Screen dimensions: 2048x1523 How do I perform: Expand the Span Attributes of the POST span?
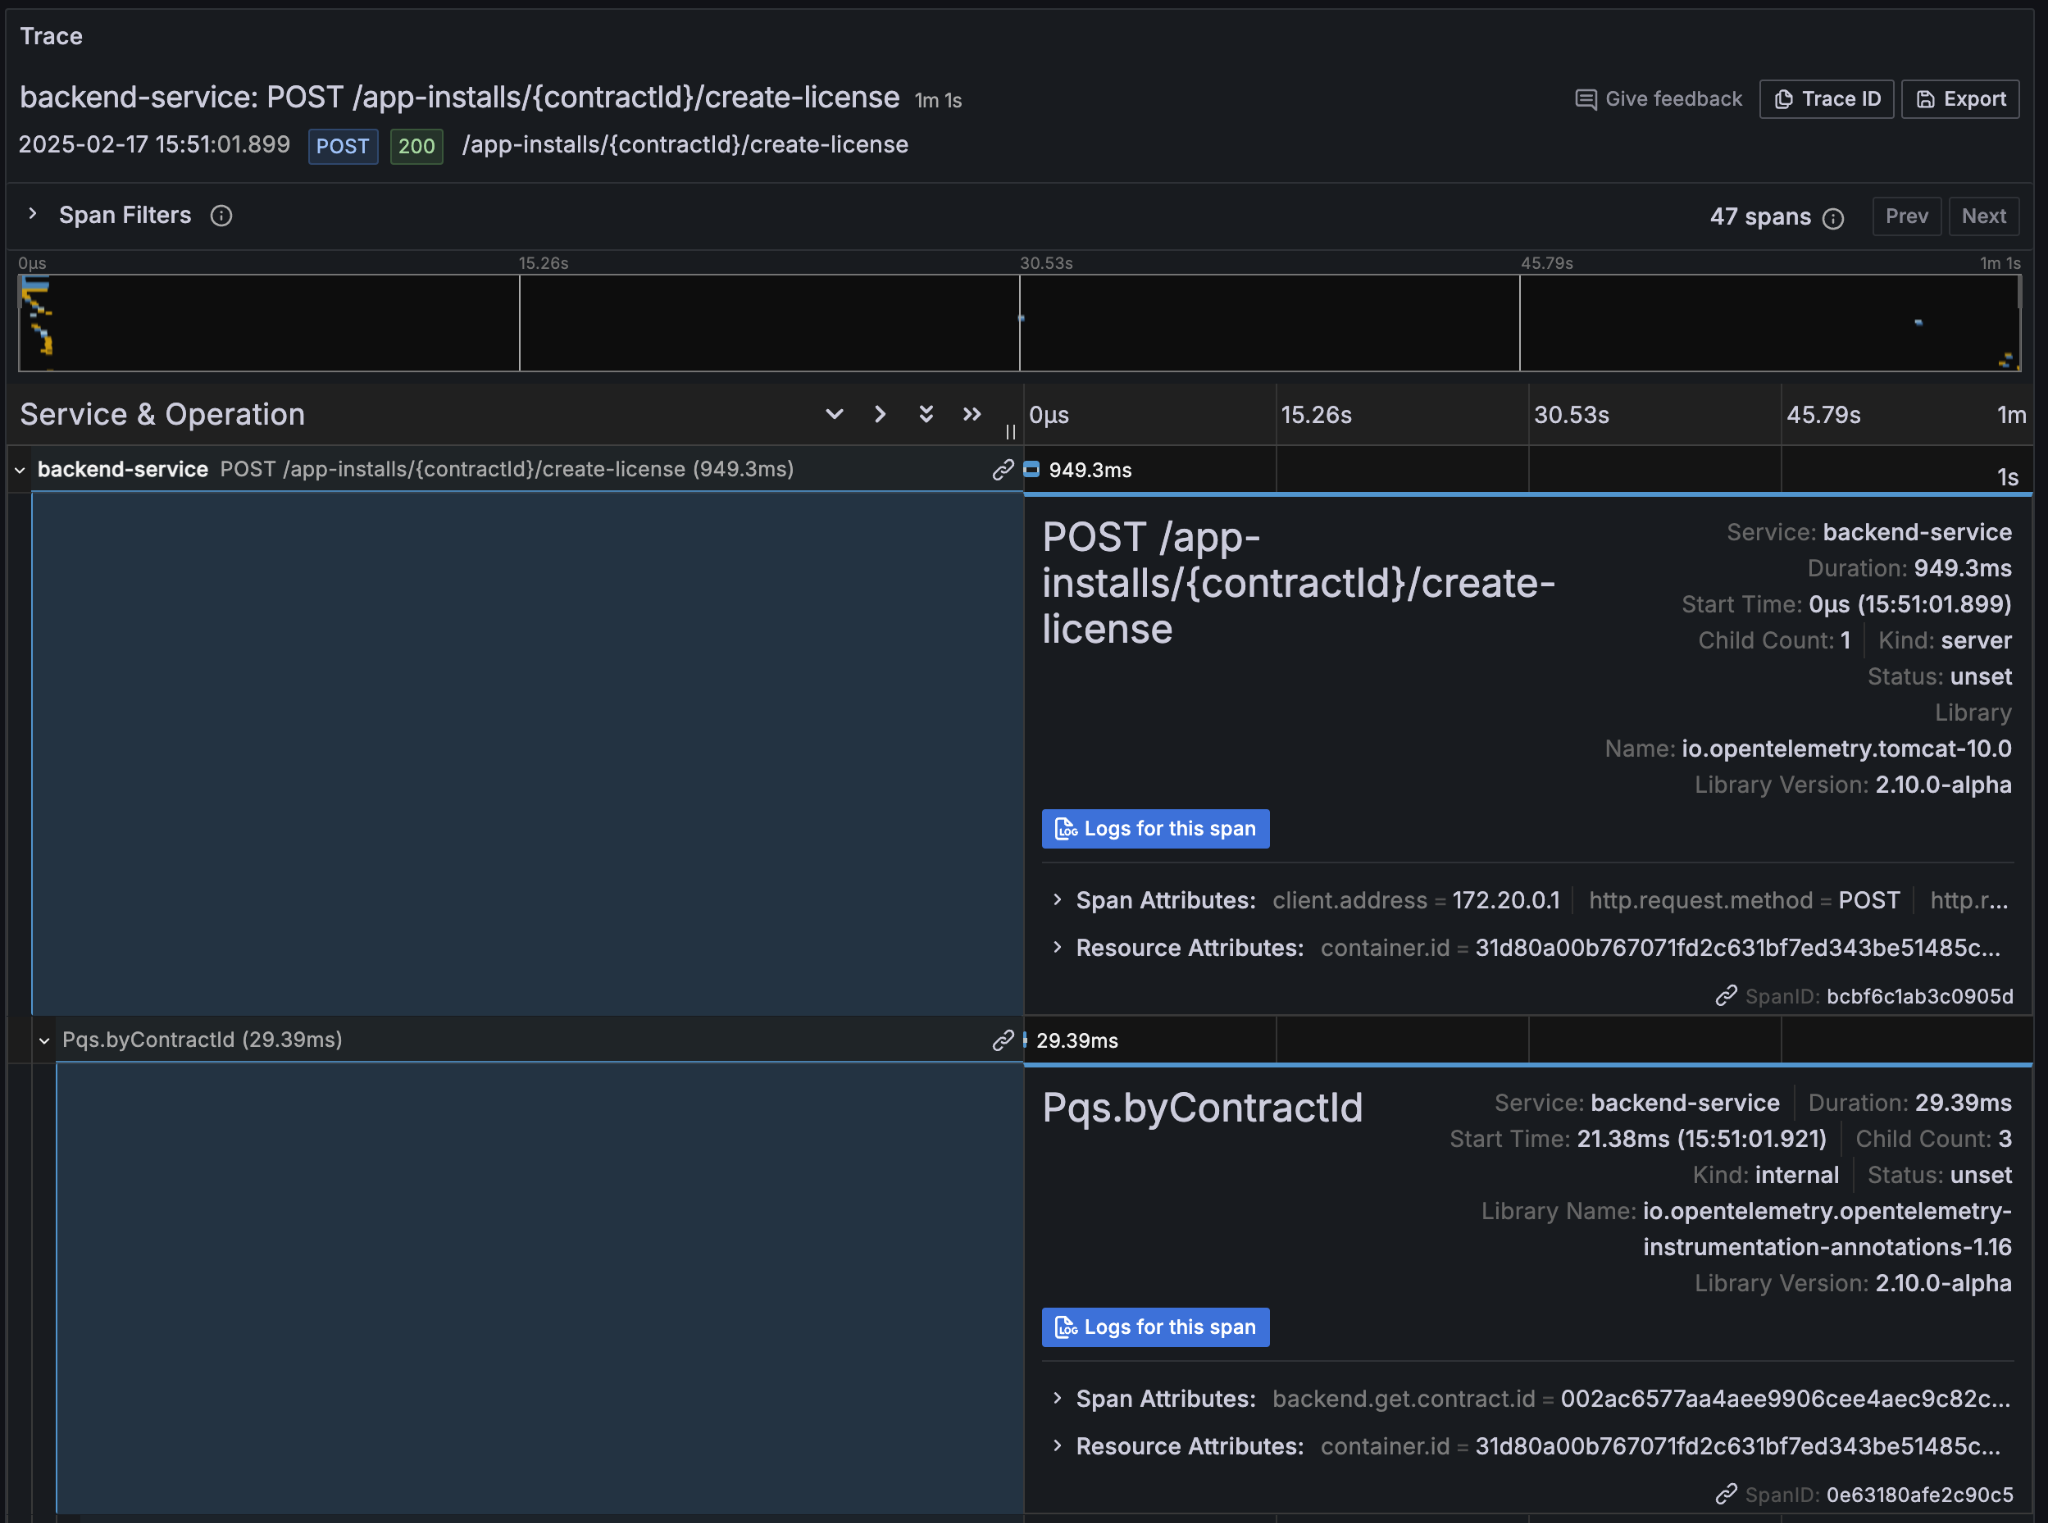1059,900
